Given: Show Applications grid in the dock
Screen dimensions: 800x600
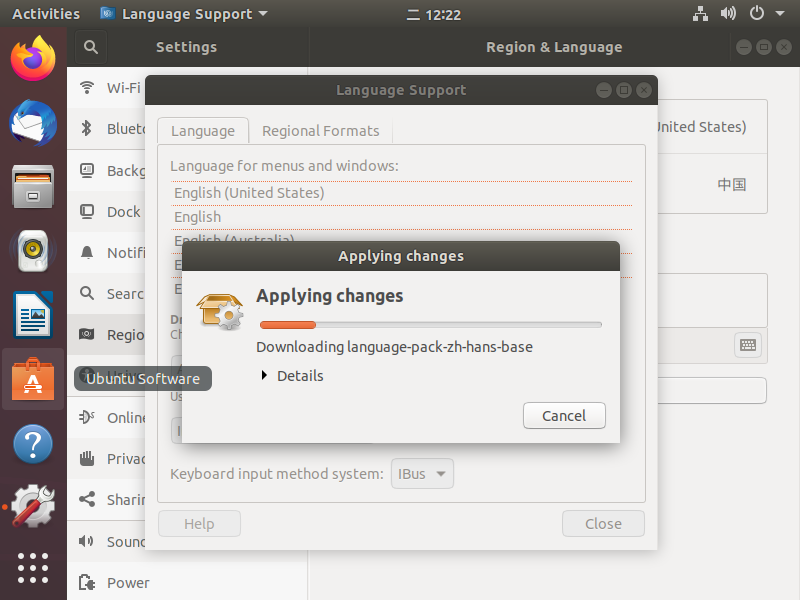Looking at the screenshot, I should click(x=33, y=568).
